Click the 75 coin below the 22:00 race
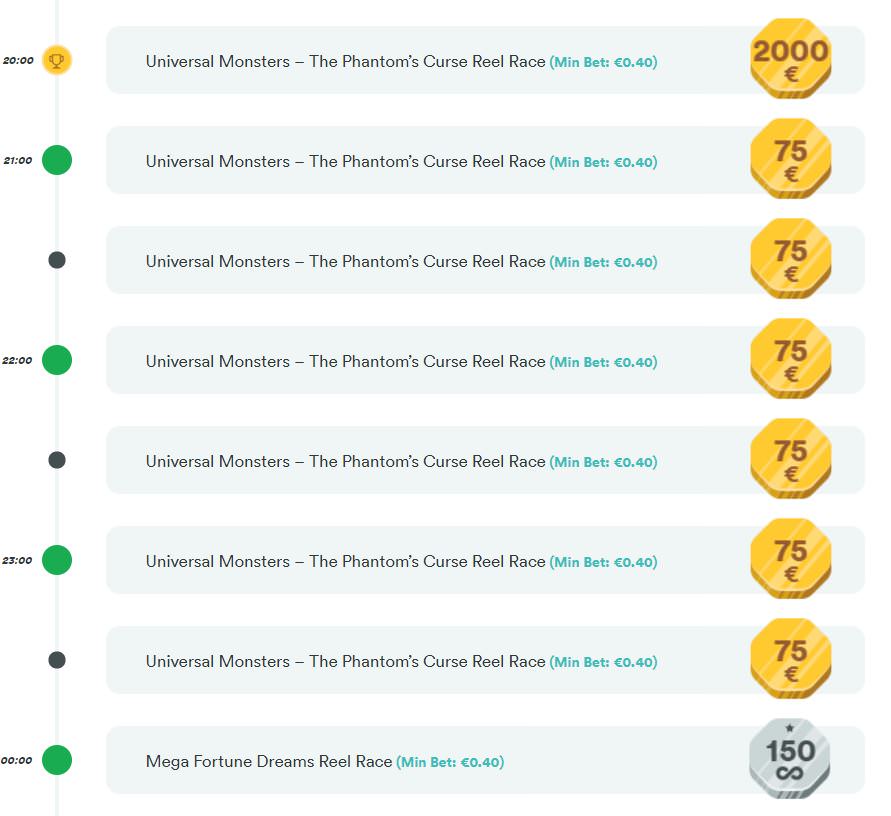The width and height of the screenshot is (891, 816). (790, 459)
